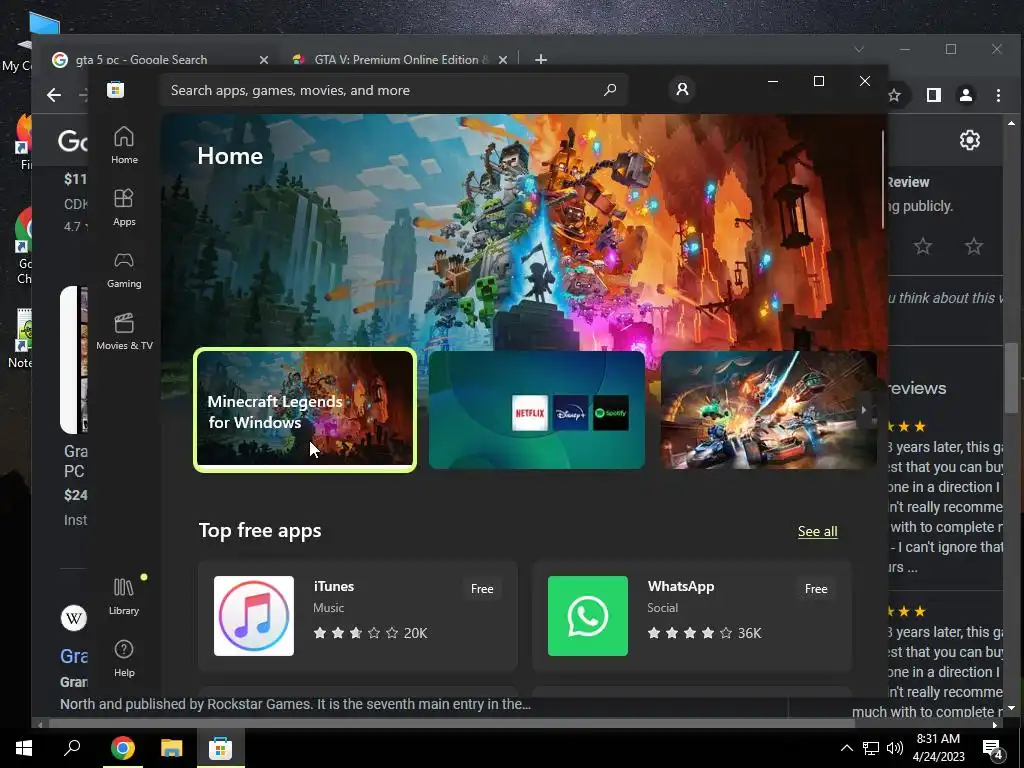The height and width of the screenshot is (768, 1024).
Task: Open the network icon in system tray
Action: pos(871,748)
